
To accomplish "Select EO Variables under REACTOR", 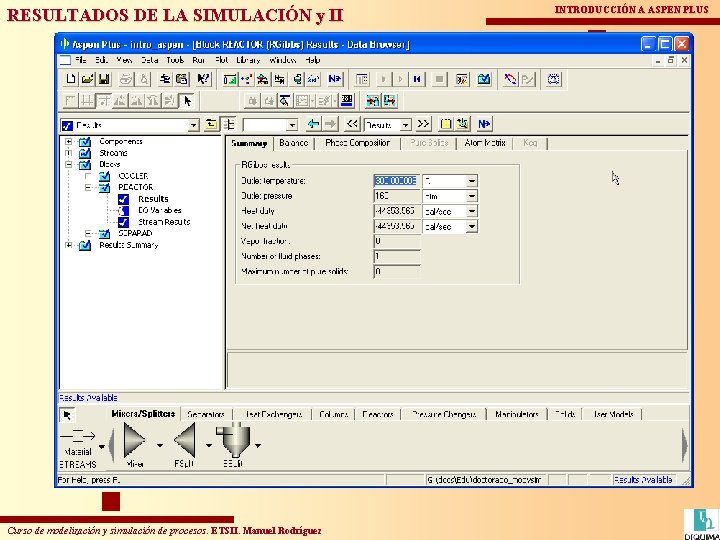I will pos(159,210).
